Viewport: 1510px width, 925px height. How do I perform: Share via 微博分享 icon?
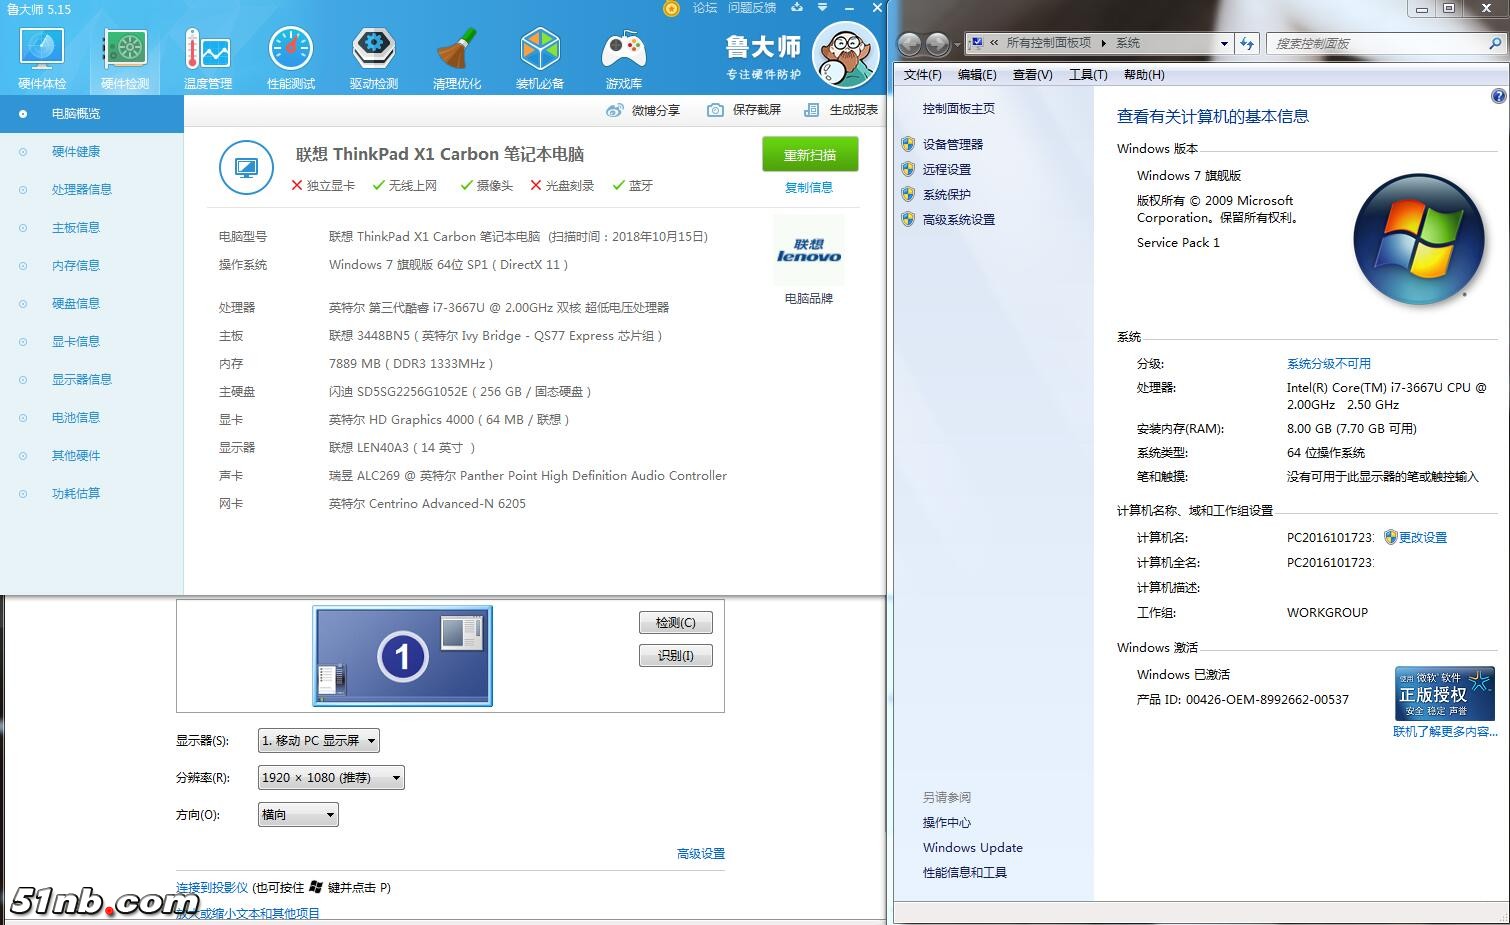[x=615, y=110]
